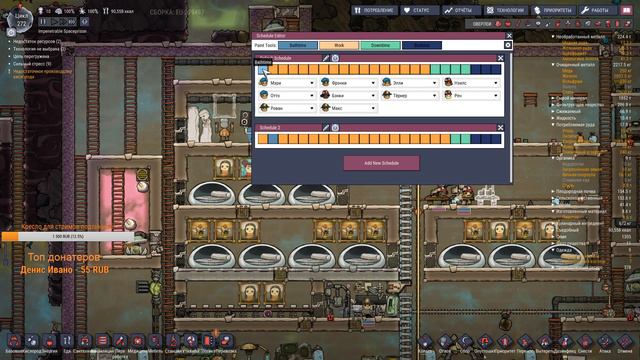Click the cycle 272 clock indicator
640x360 pixels.
(21, 20)
